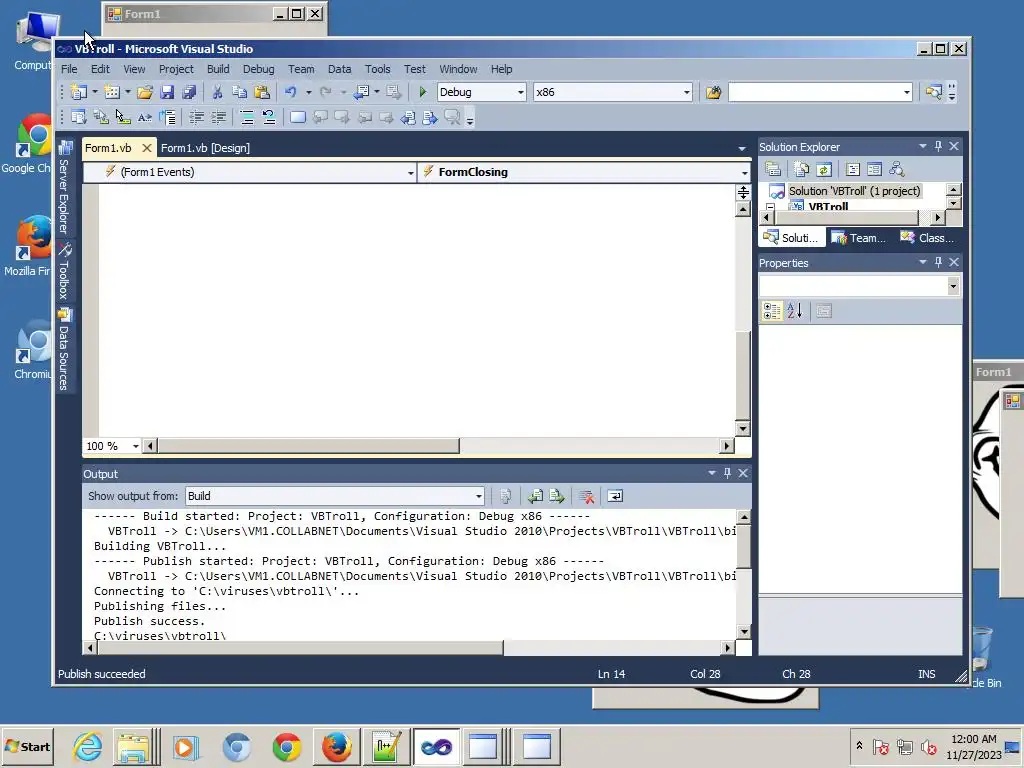The height and width of the screenshot is (768, 1024).
Task: Toggle Show All Files in Solution Explorer
Action: (802, 169)
